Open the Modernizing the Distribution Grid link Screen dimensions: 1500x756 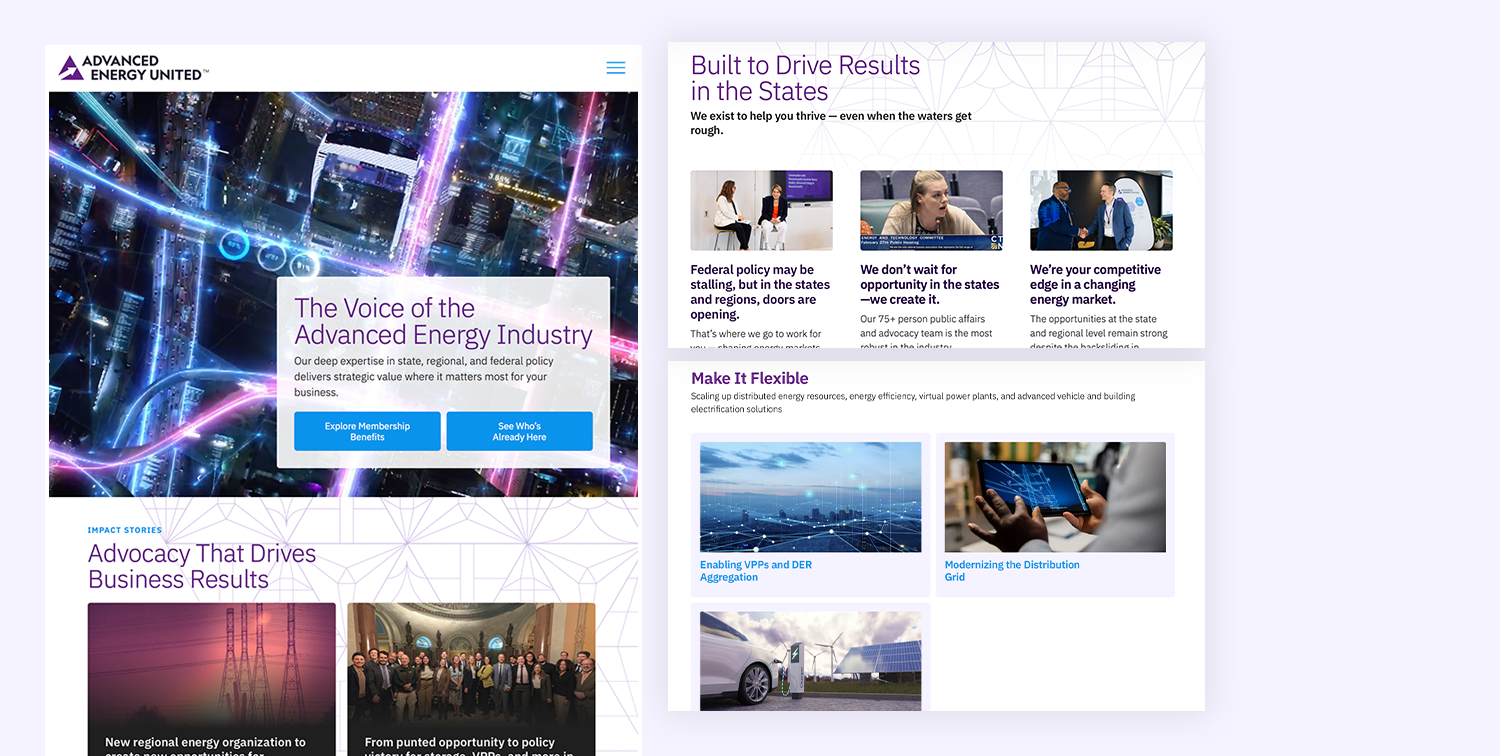click(1012, 570)
